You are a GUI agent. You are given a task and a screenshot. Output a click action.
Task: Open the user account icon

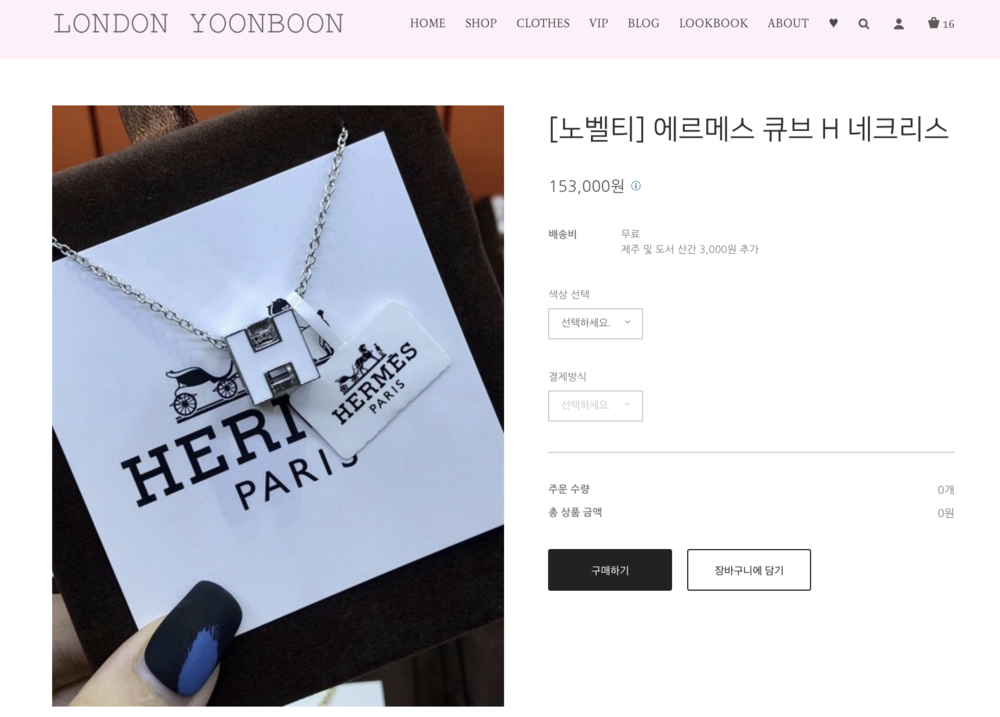click(899, 24)
